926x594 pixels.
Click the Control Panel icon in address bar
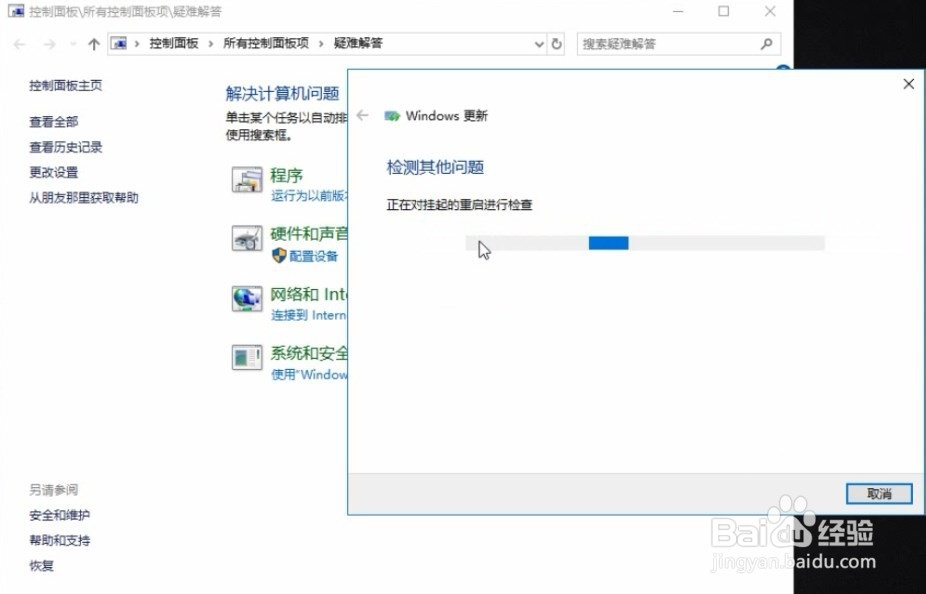pos(119,44)
